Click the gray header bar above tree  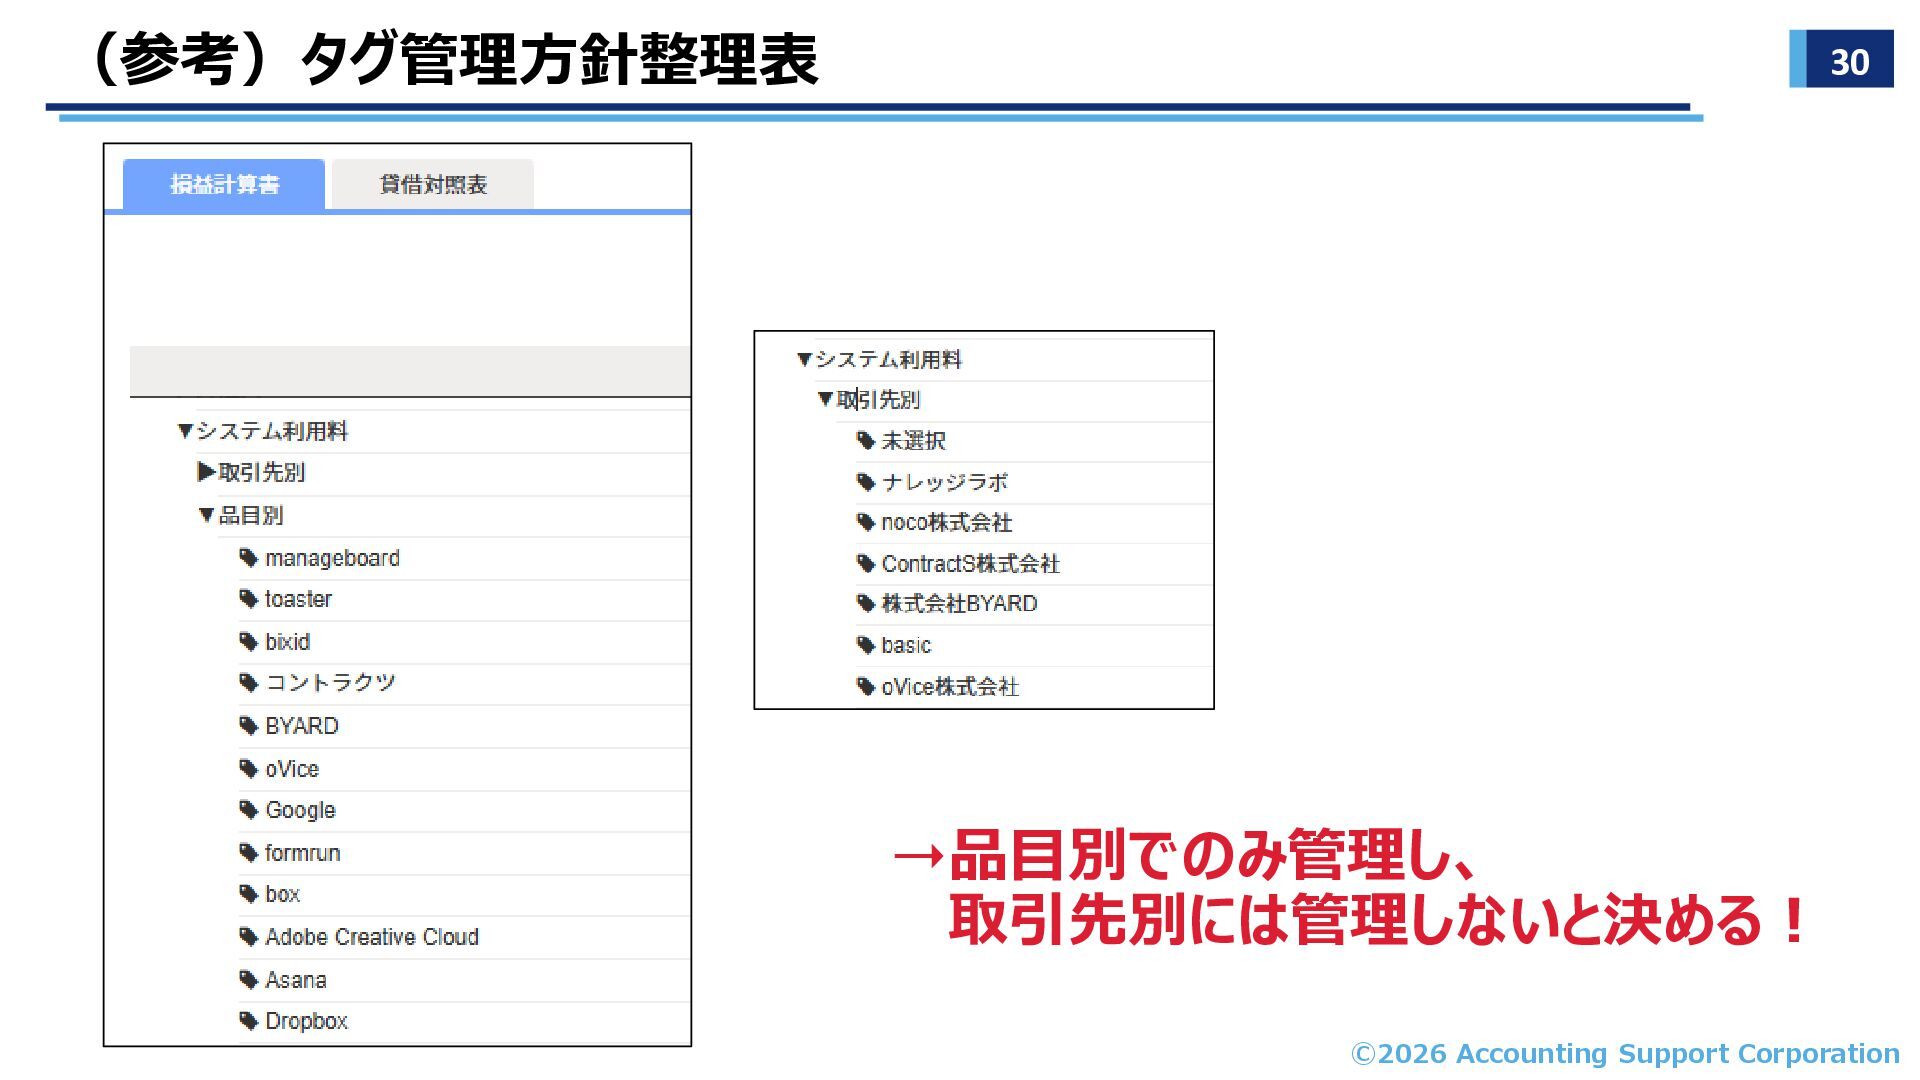tap(410, 371)
